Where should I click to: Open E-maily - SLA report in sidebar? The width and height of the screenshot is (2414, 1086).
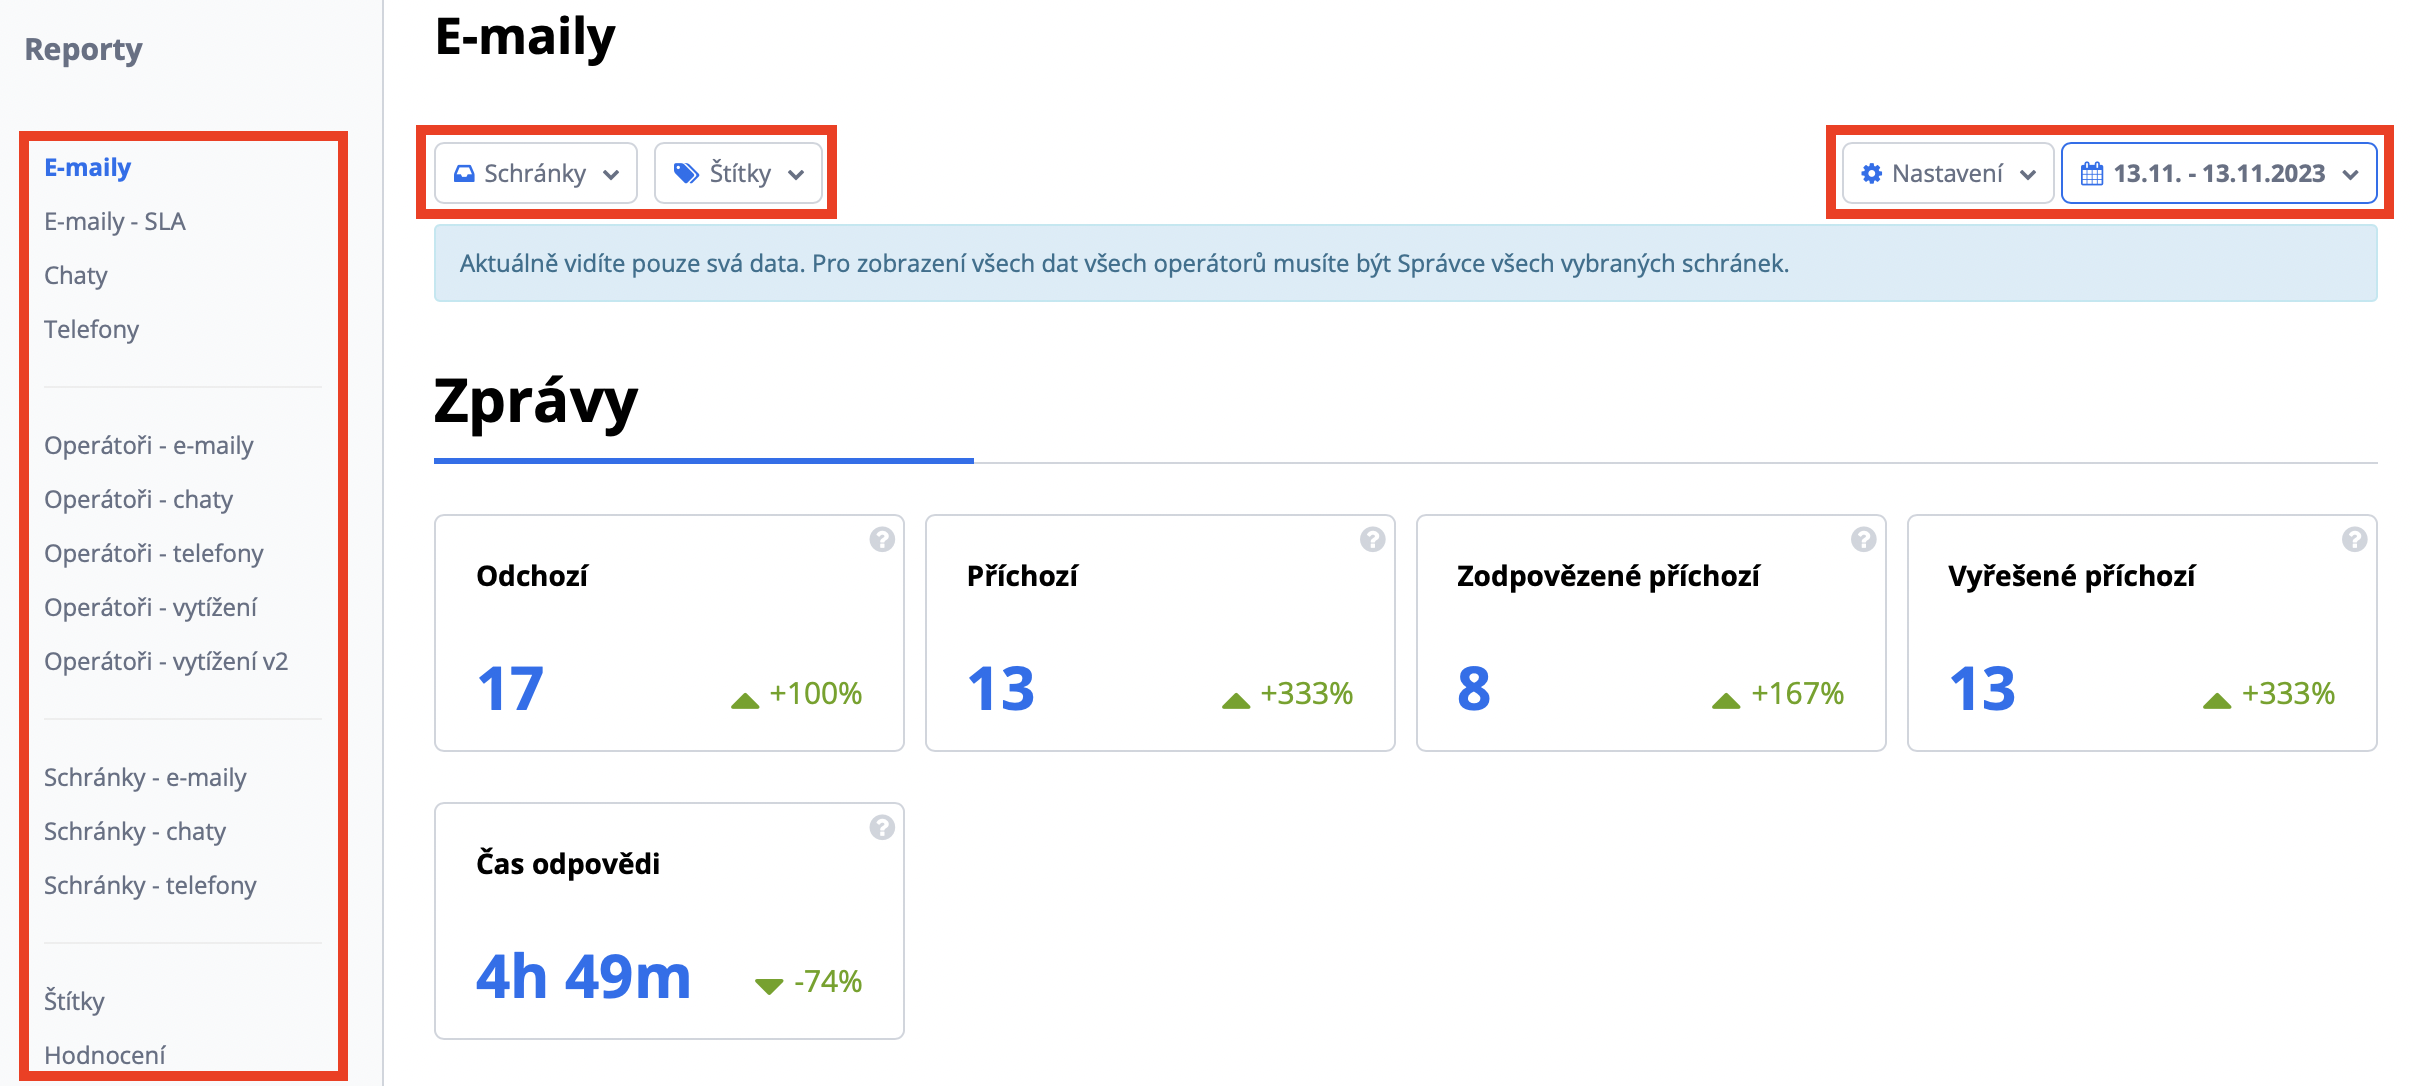click(115, 222)
